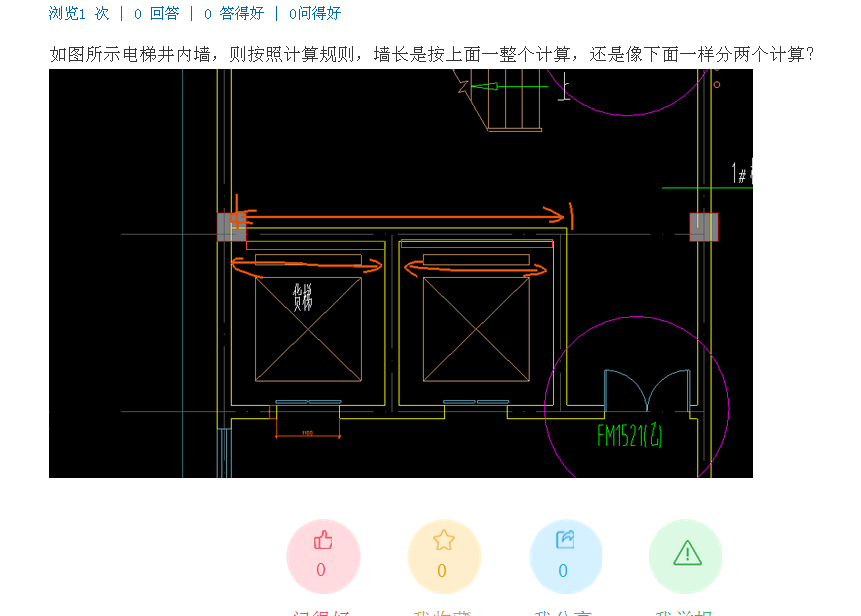This screenshot has height=616, width=861.
Task: Click the blue share icon
Action: click(565, 540)
